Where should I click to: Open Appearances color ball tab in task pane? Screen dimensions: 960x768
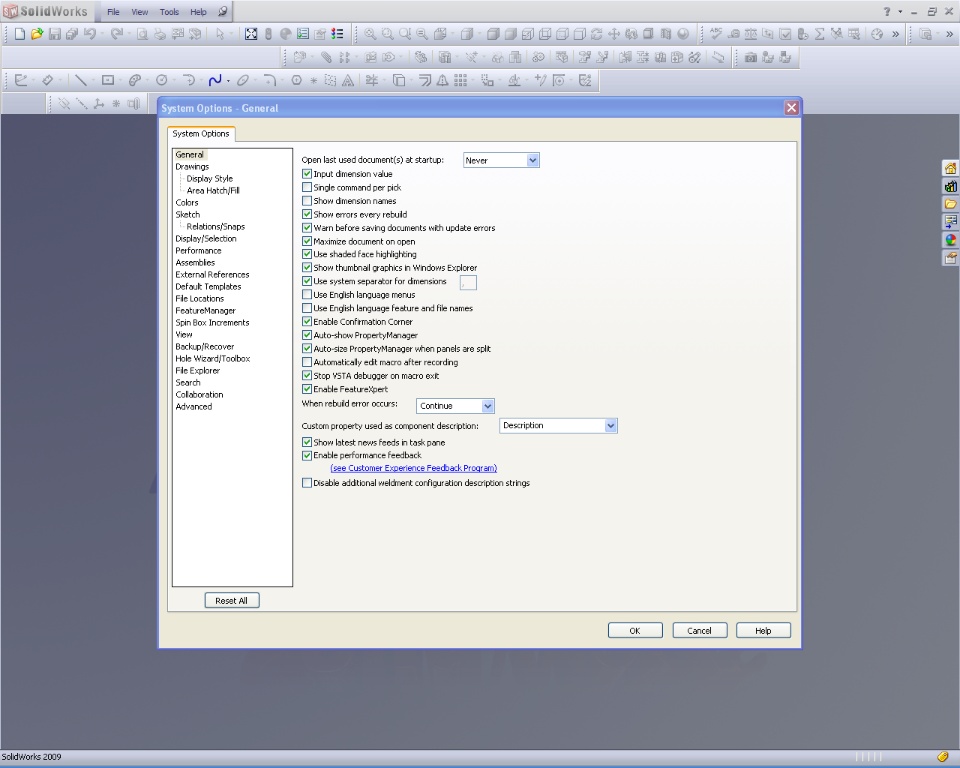(x=950, y=240)
